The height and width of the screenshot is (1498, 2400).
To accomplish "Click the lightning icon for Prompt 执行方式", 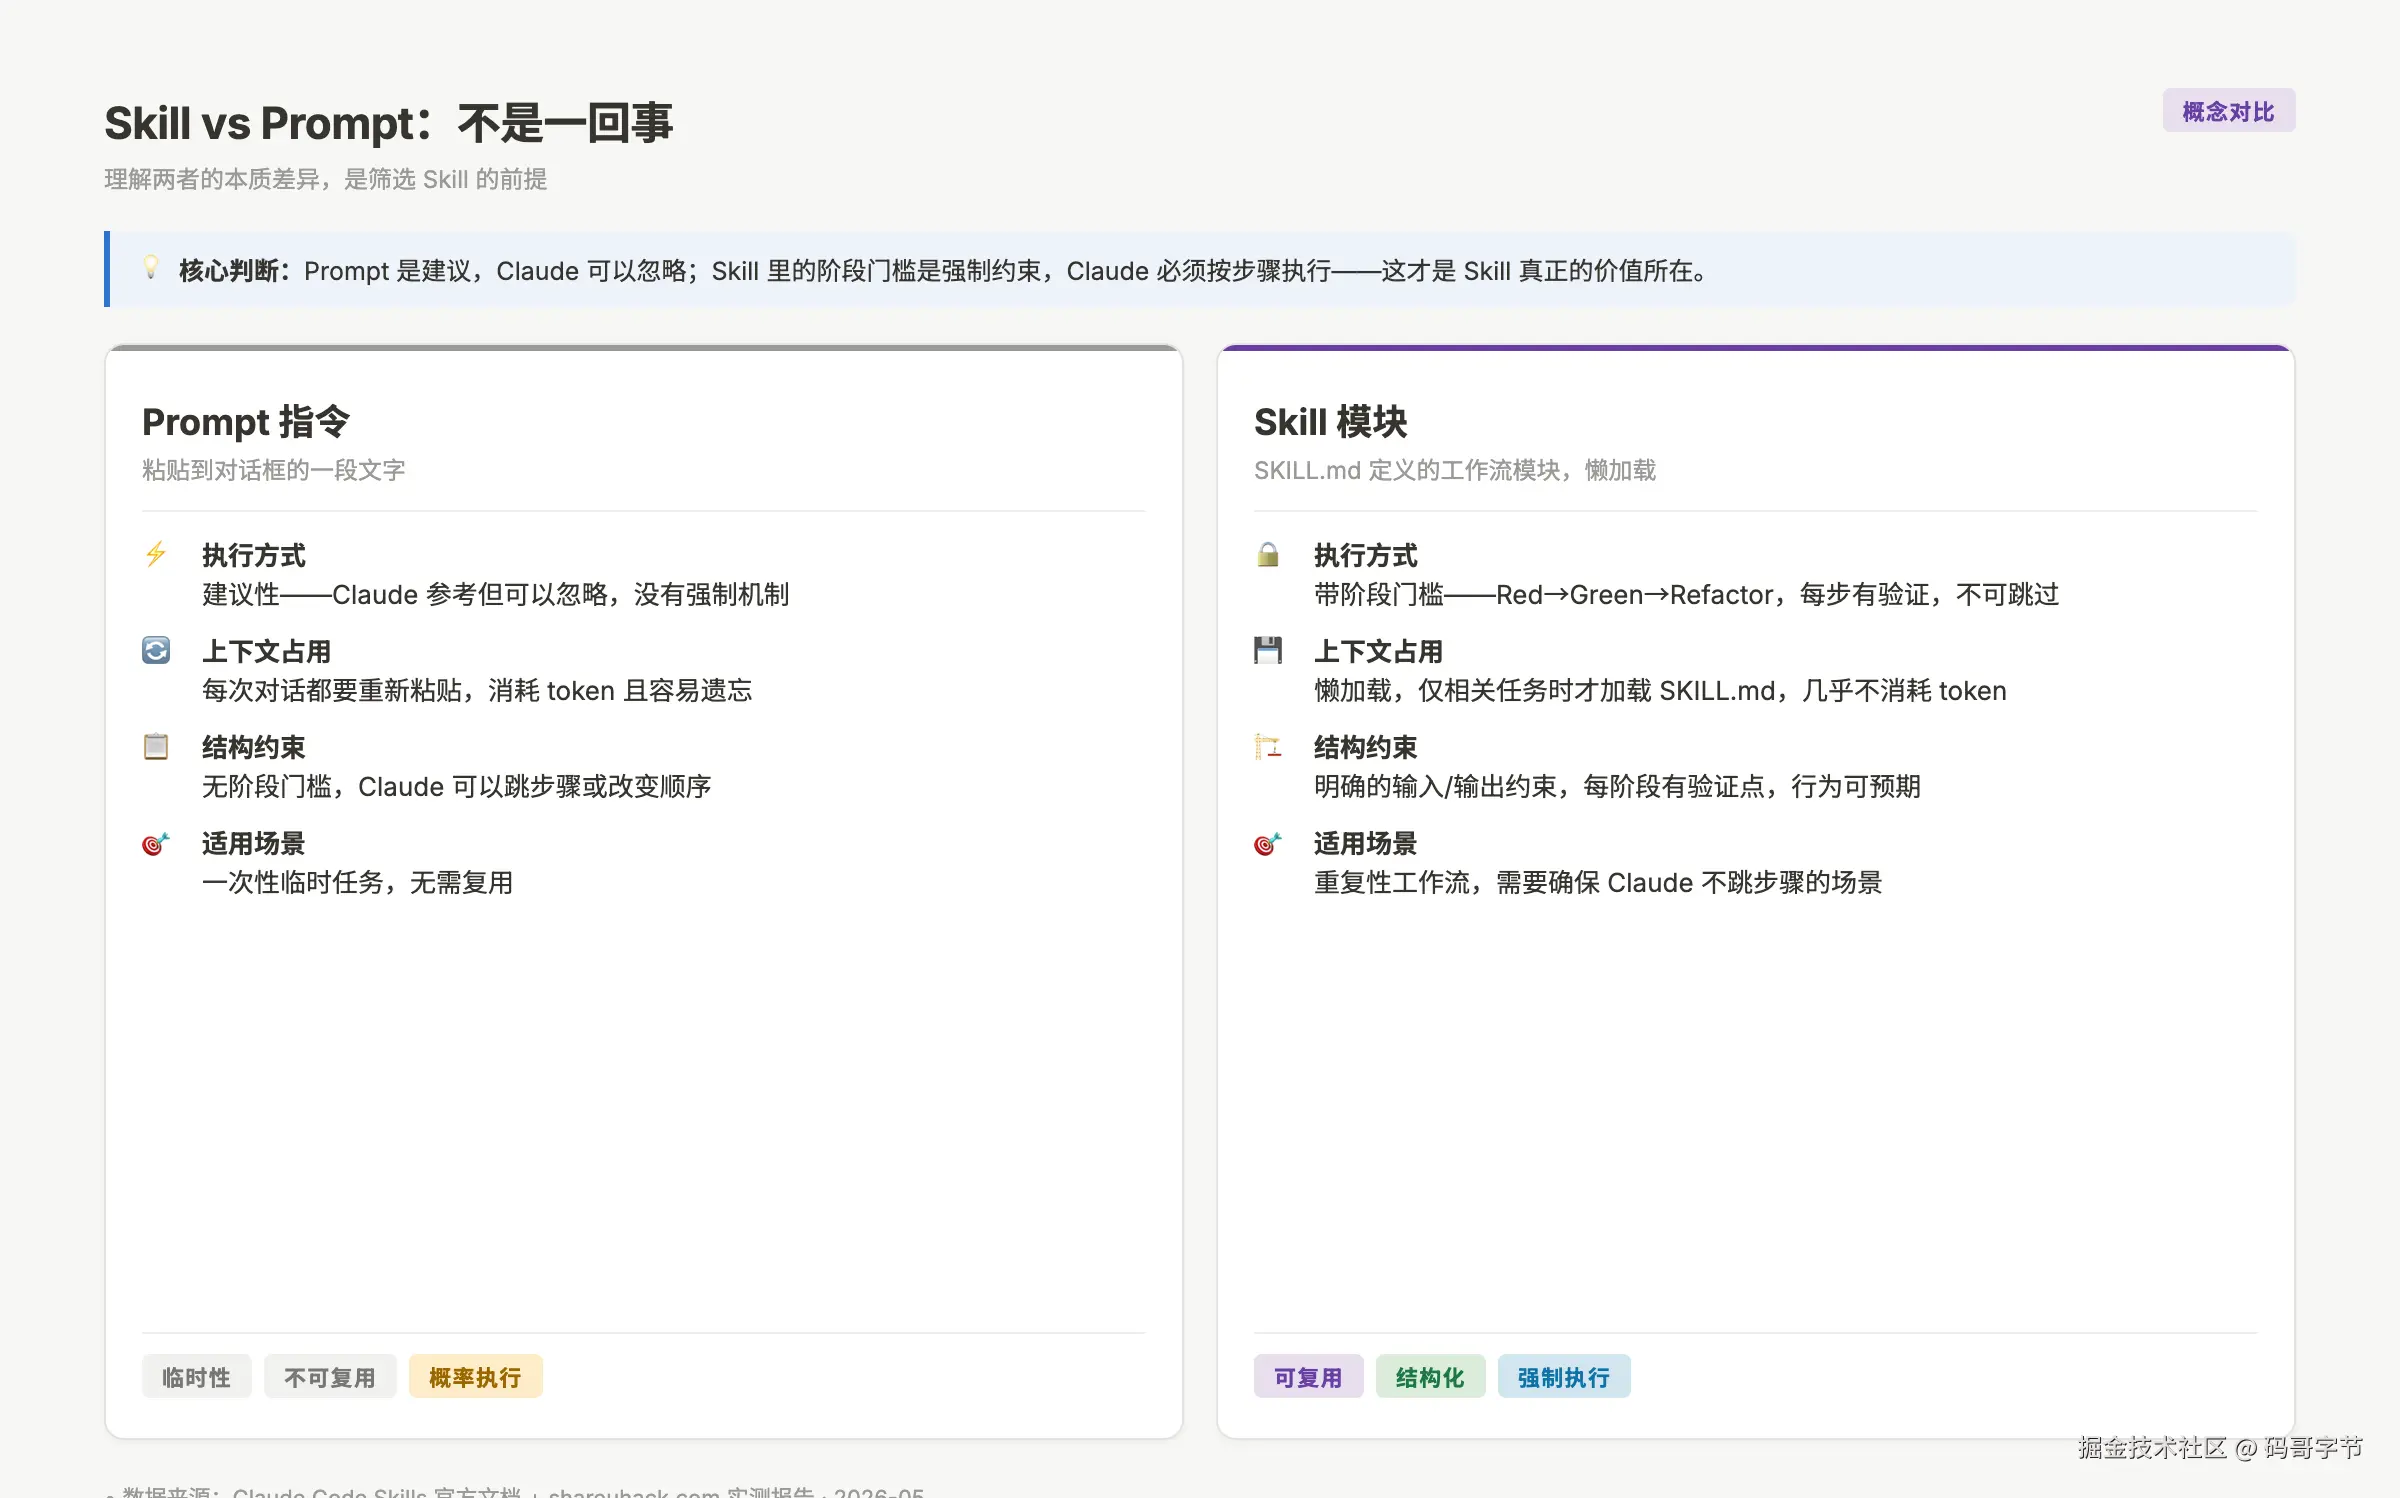I will coord(156,554).
